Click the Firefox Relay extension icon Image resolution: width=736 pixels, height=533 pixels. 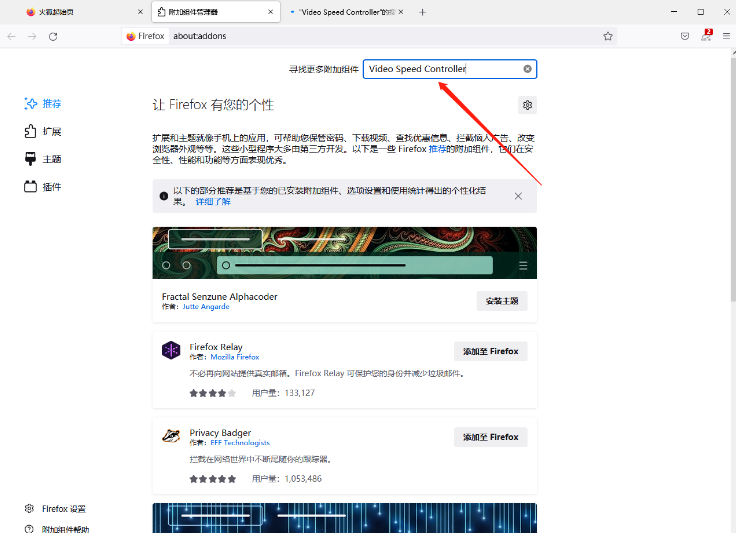tap(171, 350)
